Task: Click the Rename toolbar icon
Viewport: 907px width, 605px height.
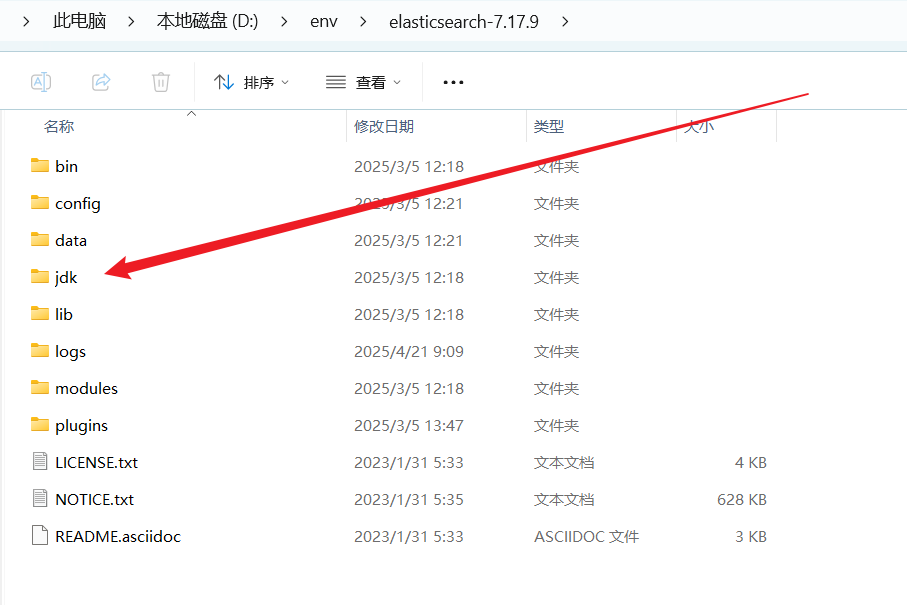Action: (x=41, y=82)
